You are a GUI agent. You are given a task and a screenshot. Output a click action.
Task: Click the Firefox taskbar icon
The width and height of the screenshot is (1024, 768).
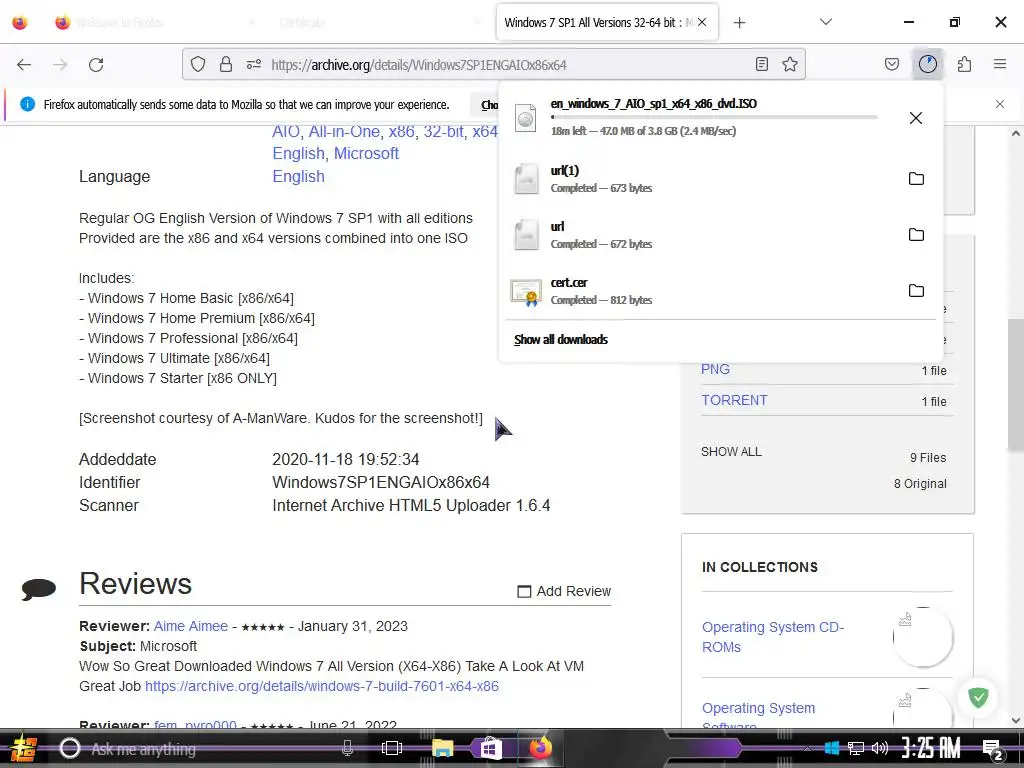tap(540, 747)
